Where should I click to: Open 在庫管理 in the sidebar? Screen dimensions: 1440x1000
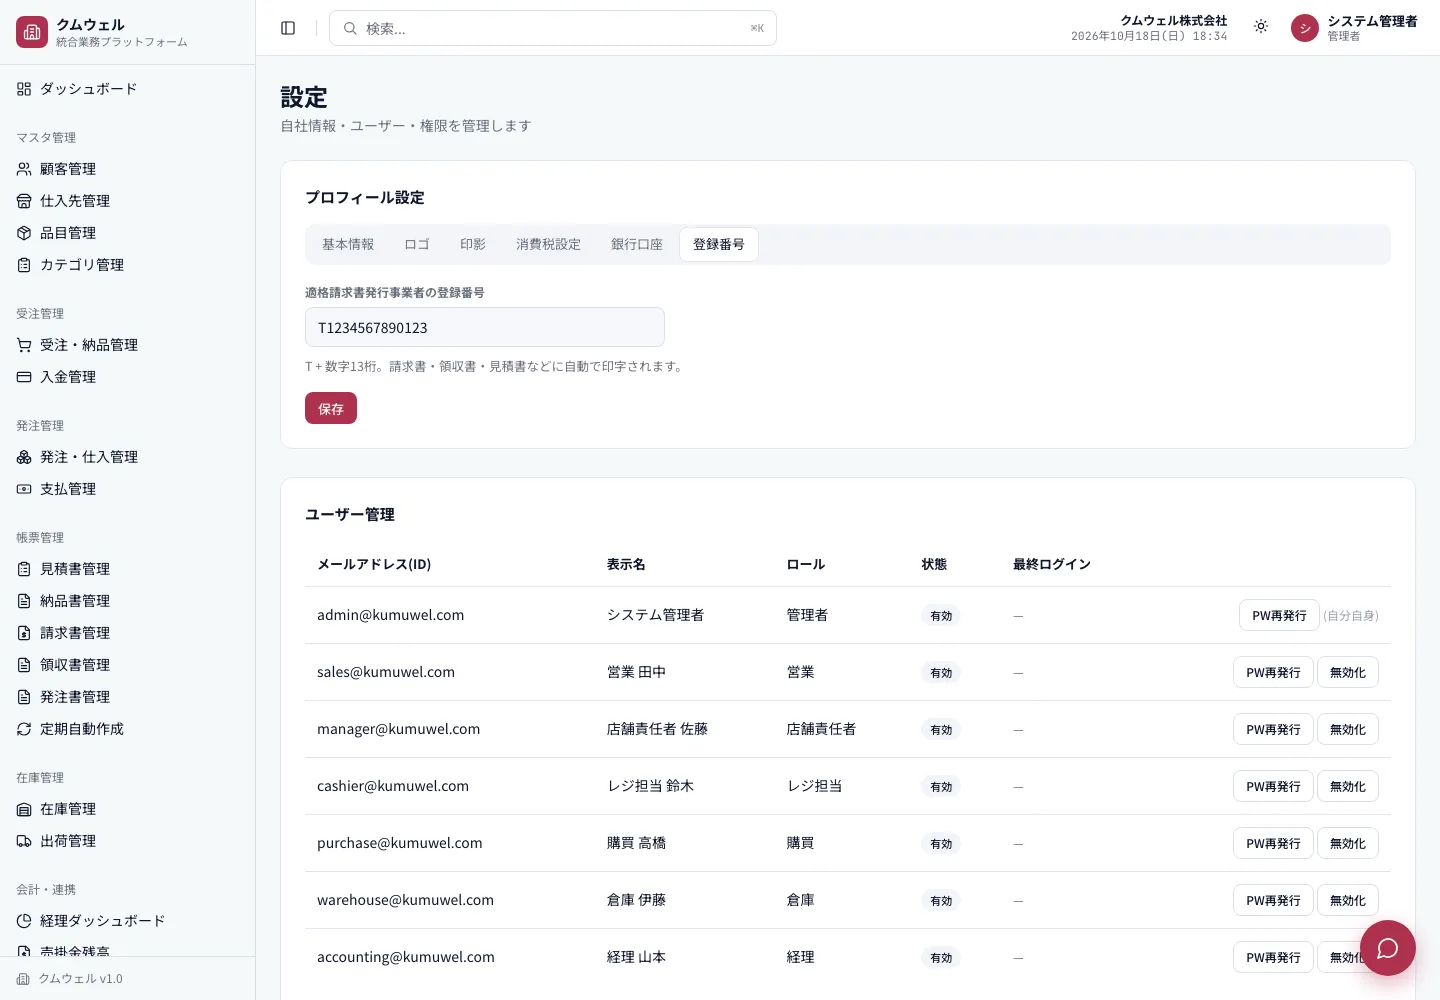(127, 809)
